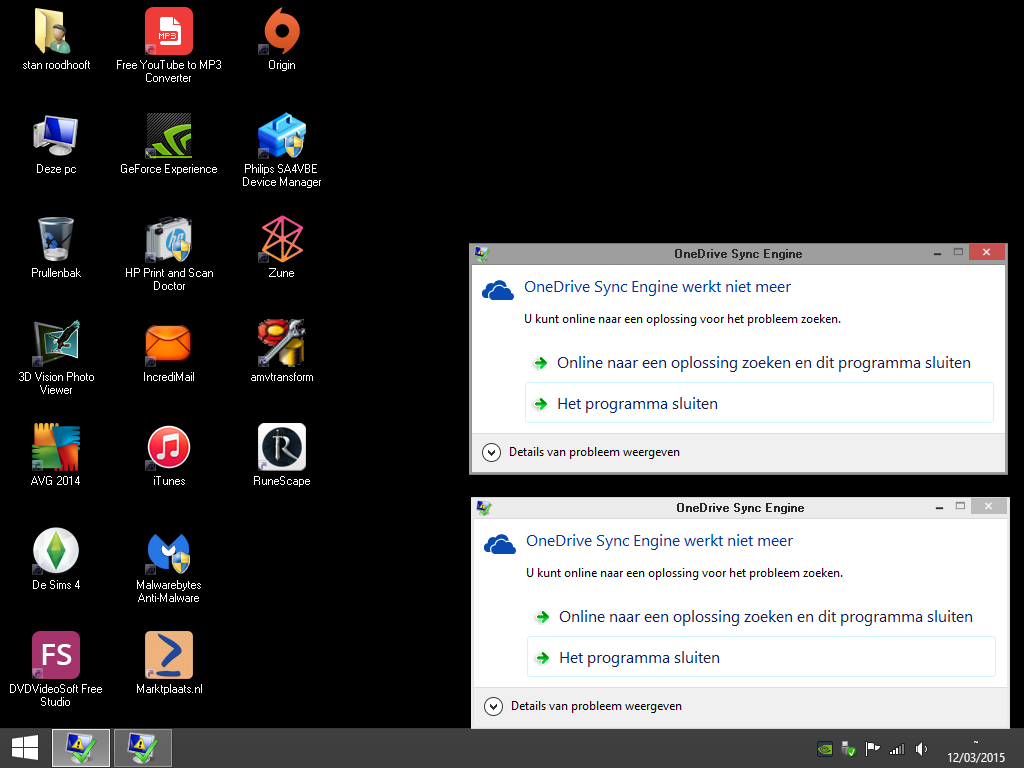Launch Free YouTube to MP3 Converter shortcut
This screenshot has height=768, width=1024.
coord(168,31)
